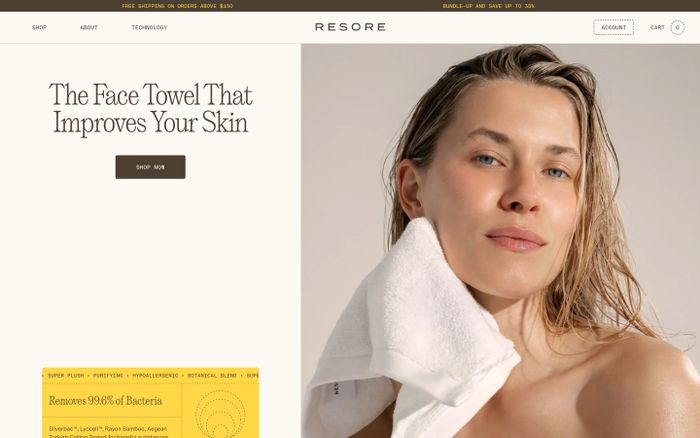Click the Removes 99.6% of Bacteria heading
Image resolution: width=700 pixels, height=438 pixels.
tap(105, 400)
